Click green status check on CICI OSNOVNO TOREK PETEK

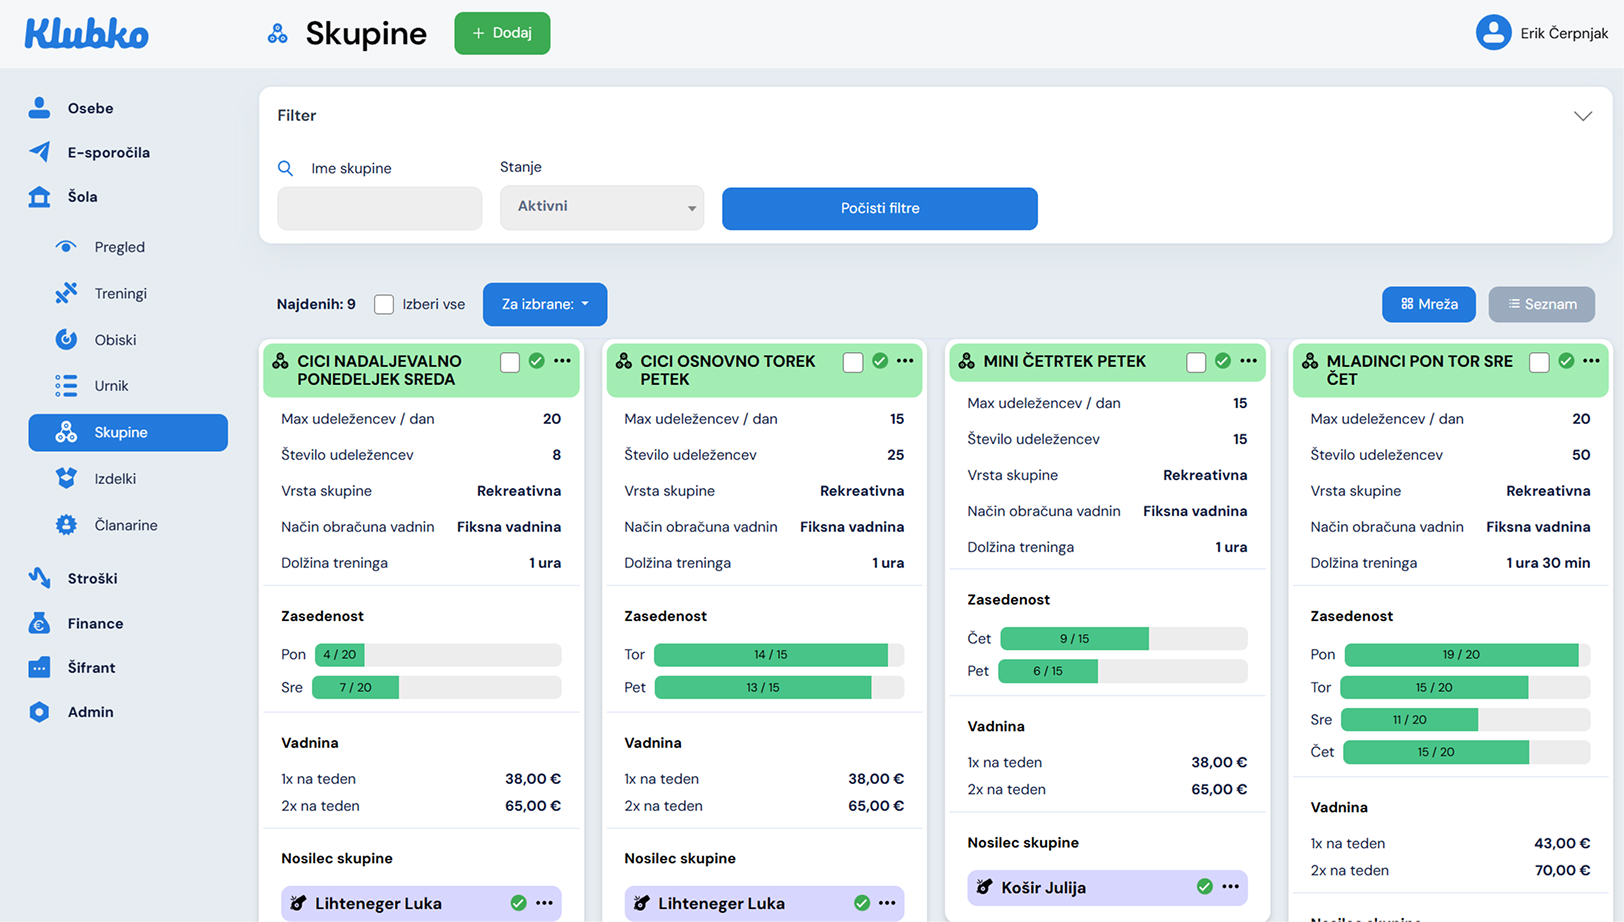(x=880, y=361)
